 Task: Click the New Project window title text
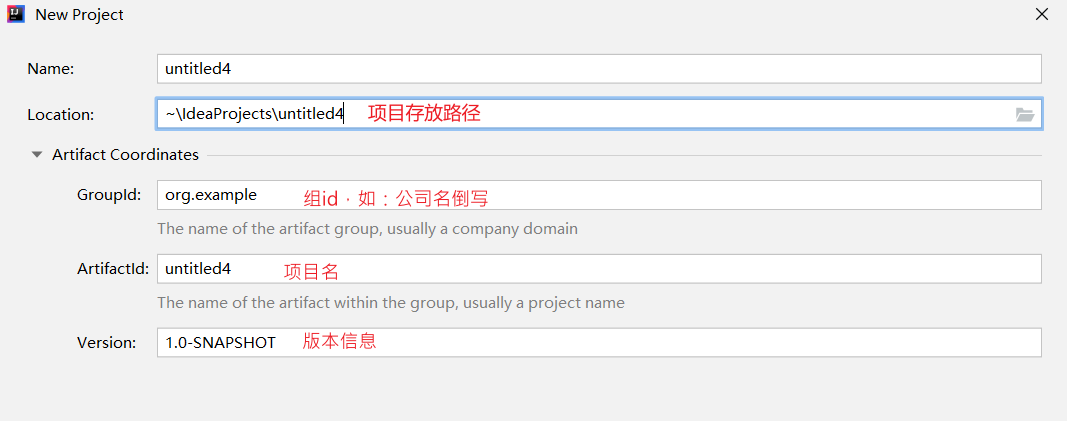click(x=80, y=15)
